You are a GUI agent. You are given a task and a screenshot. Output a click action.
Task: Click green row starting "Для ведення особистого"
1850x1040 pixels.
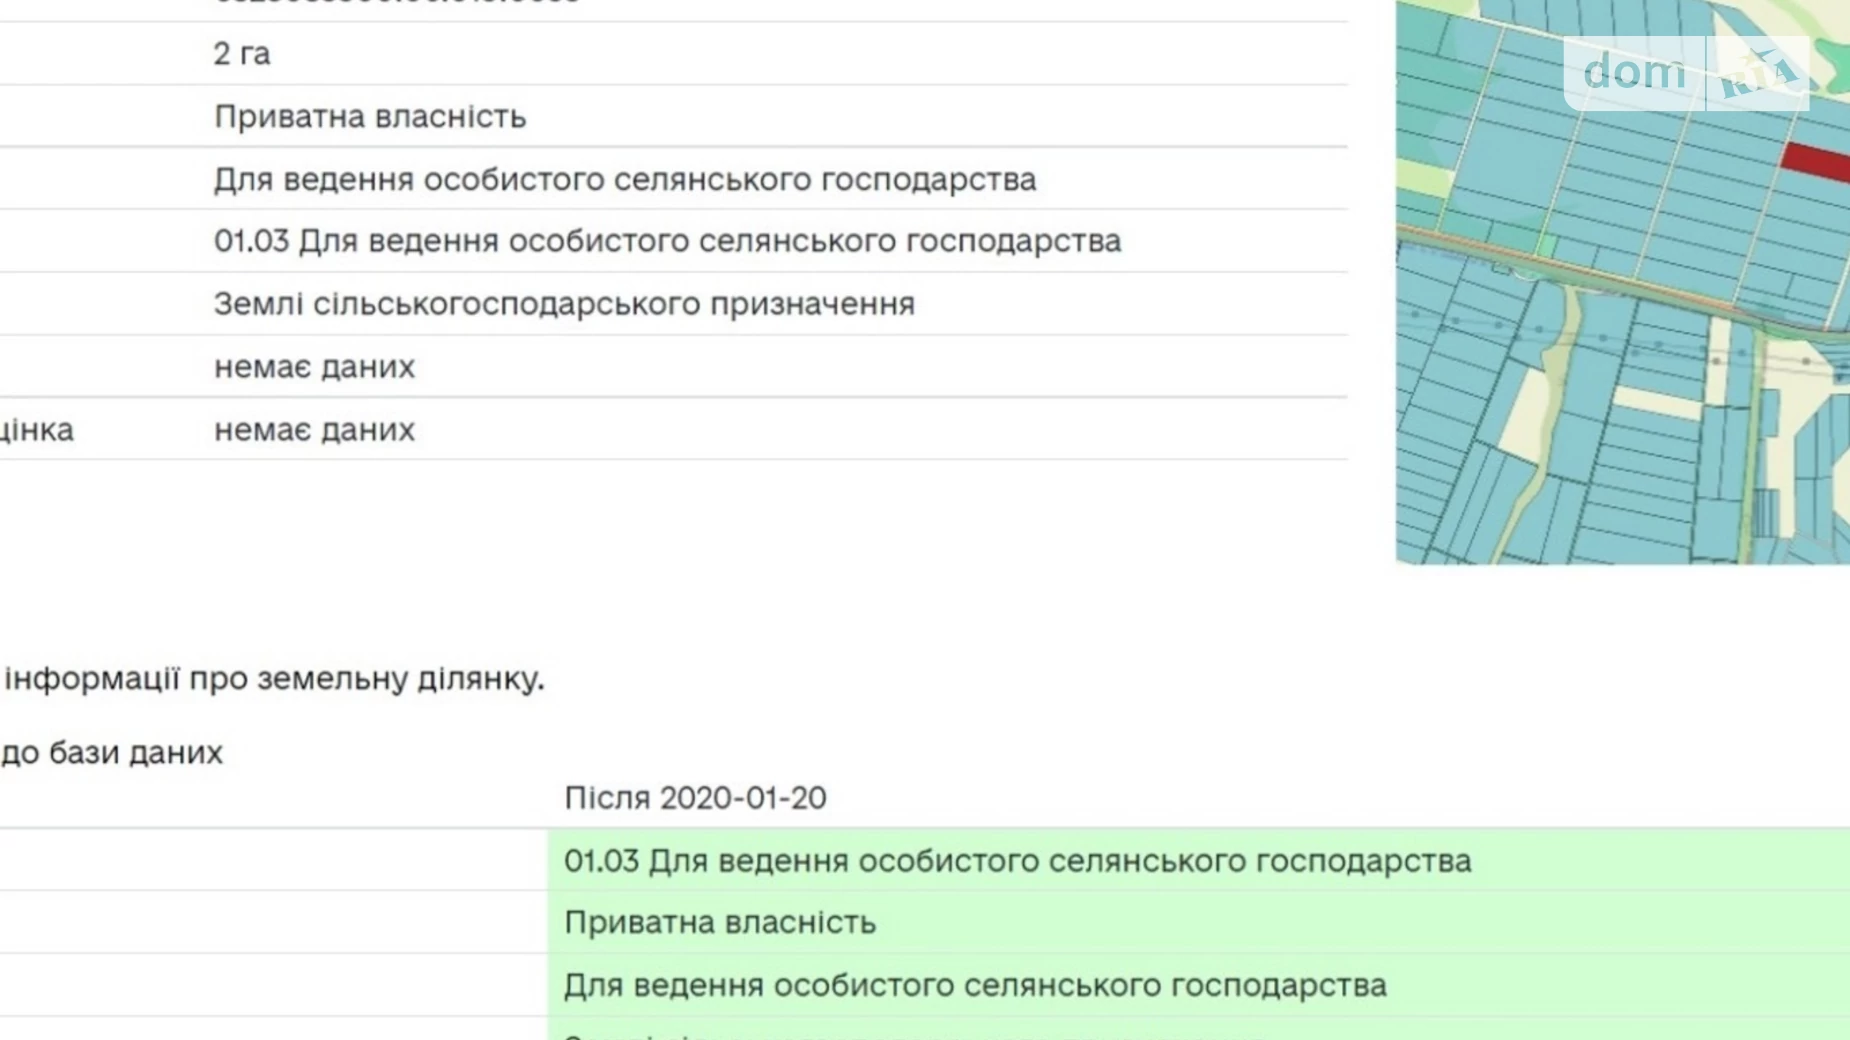975,986
